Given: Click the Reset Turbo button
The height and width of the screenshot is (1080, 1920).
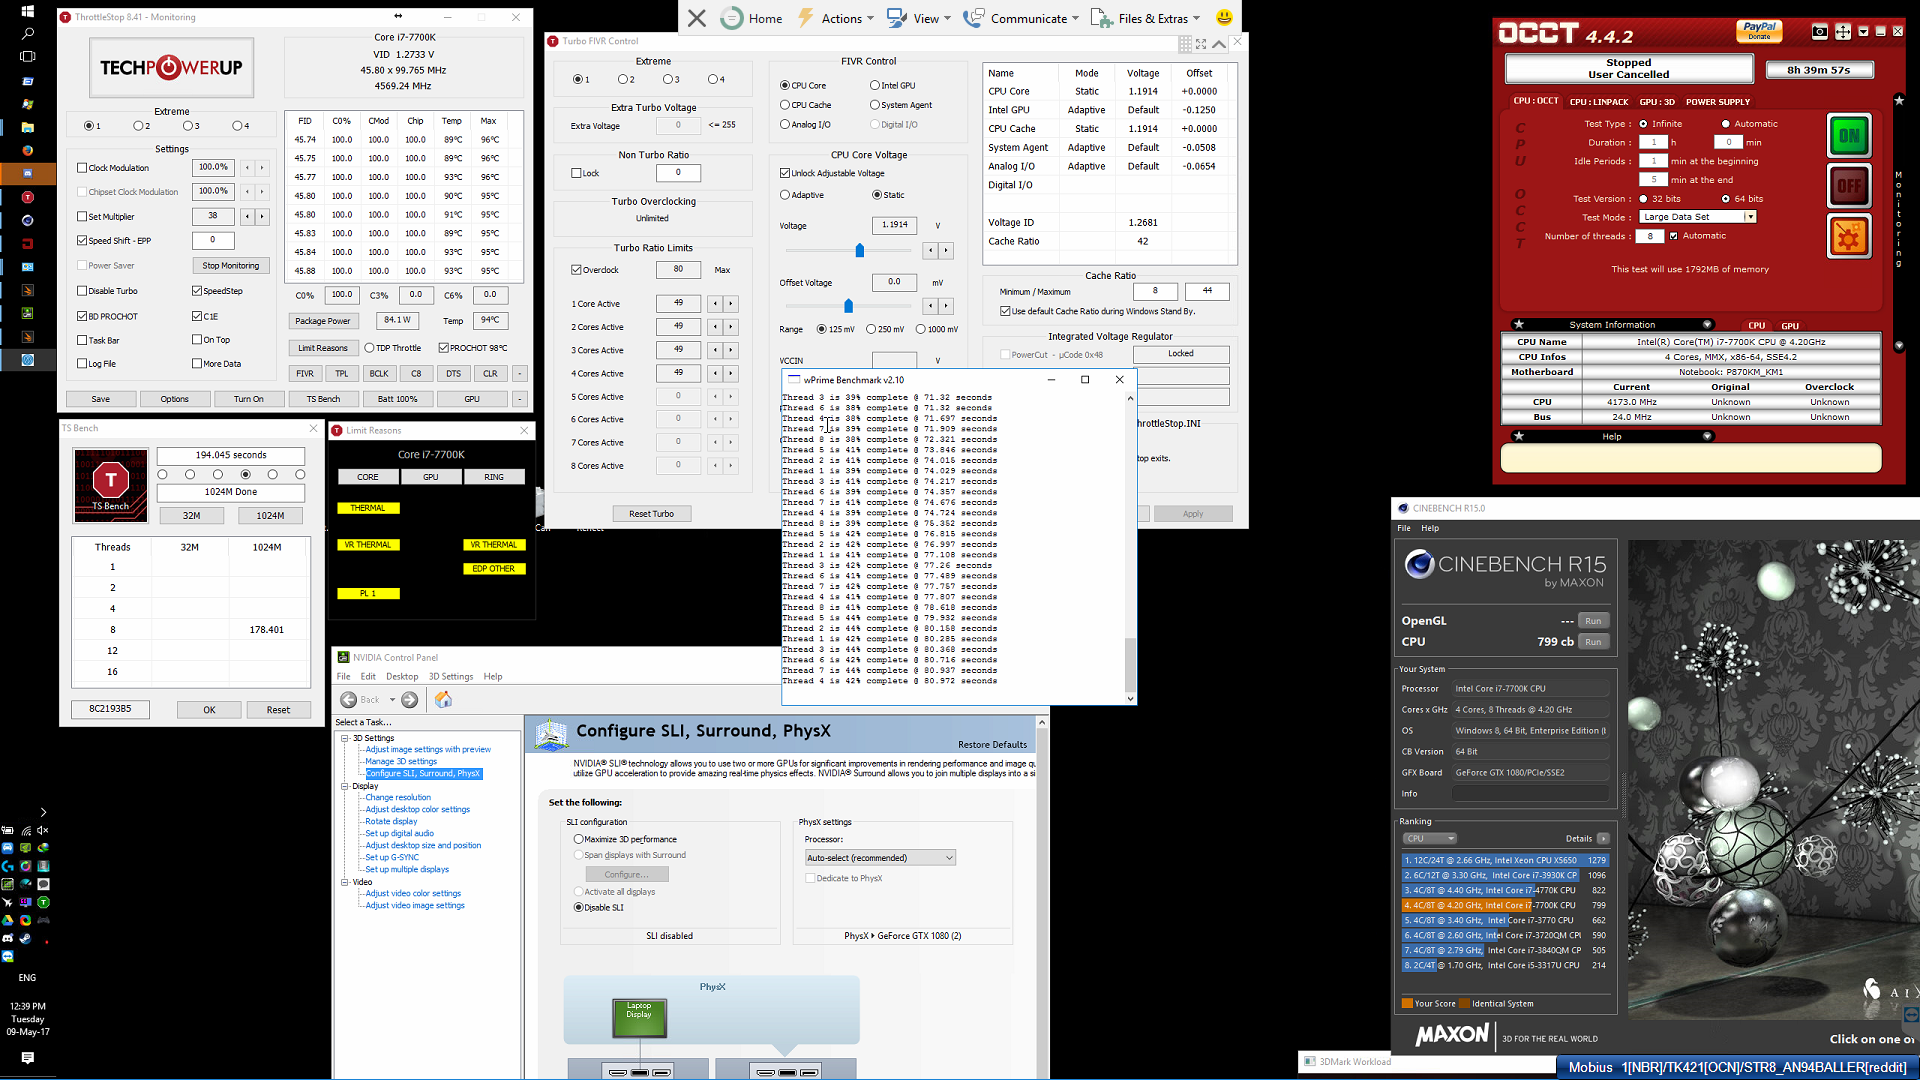Looking at the screenshot, I should 651,514.
